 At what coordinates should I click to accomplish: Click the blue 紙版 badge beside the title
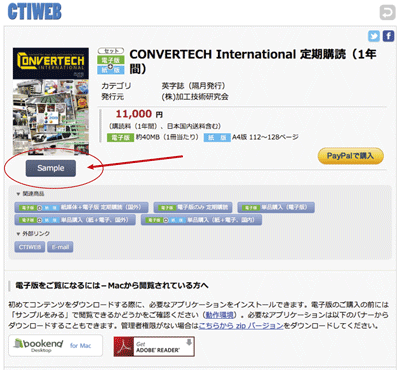coord(111,70)
